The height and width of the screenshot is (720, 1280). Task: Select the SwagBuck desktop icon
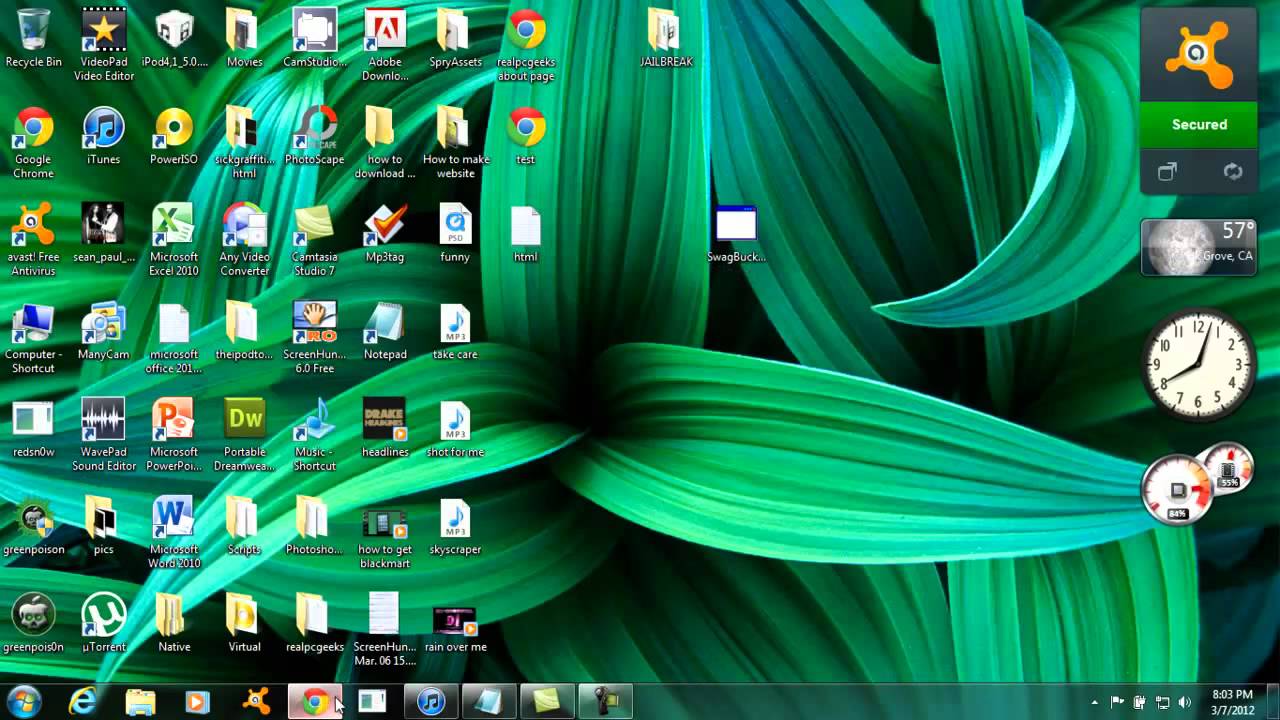pyautogui.click(x=736, y=234)
